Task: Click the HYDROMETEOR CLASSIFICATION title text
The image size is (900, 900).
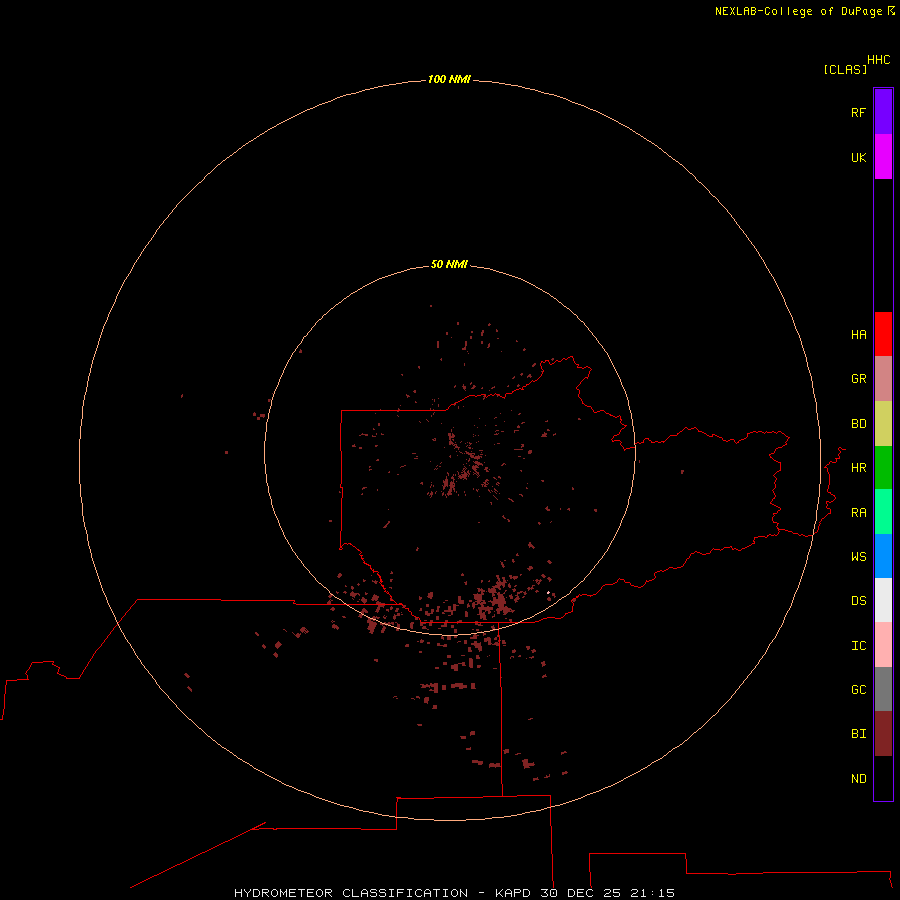Action: point(351,893)
